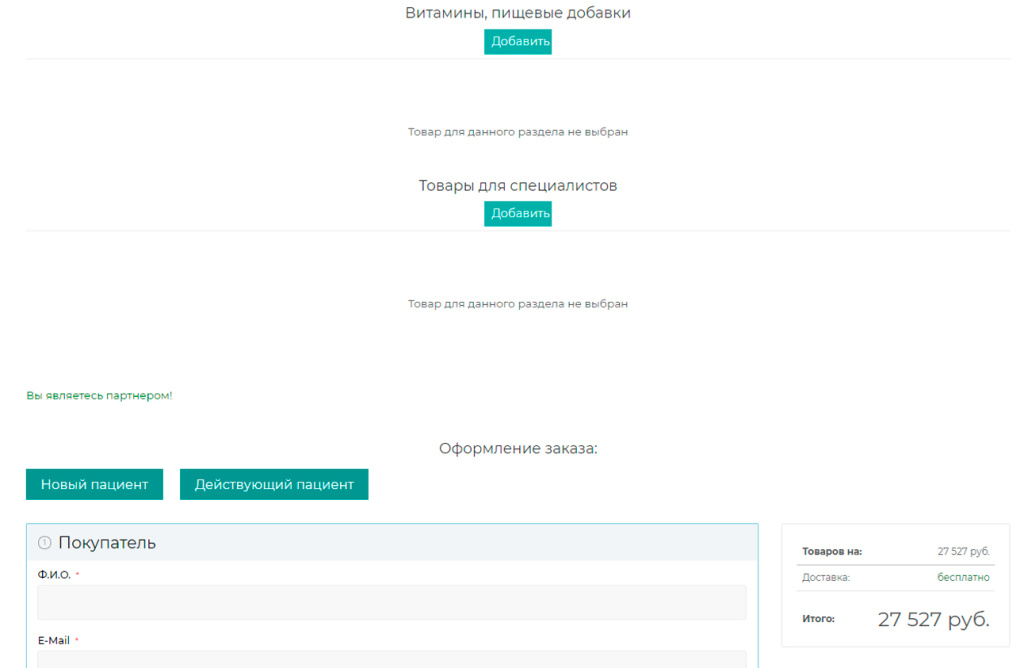Click the empty-product message under Товары для специалистов
Screen dimensions: 1024x668
point(517,304)
